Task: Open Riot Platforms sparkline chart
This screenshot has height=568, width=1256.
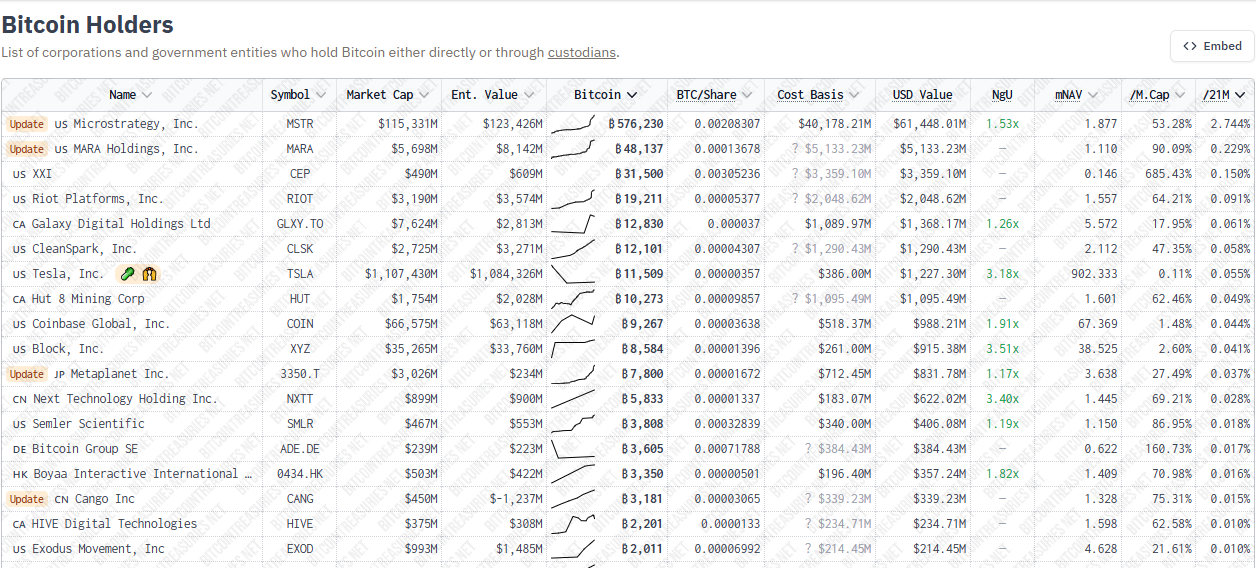Action: point(573,199)
